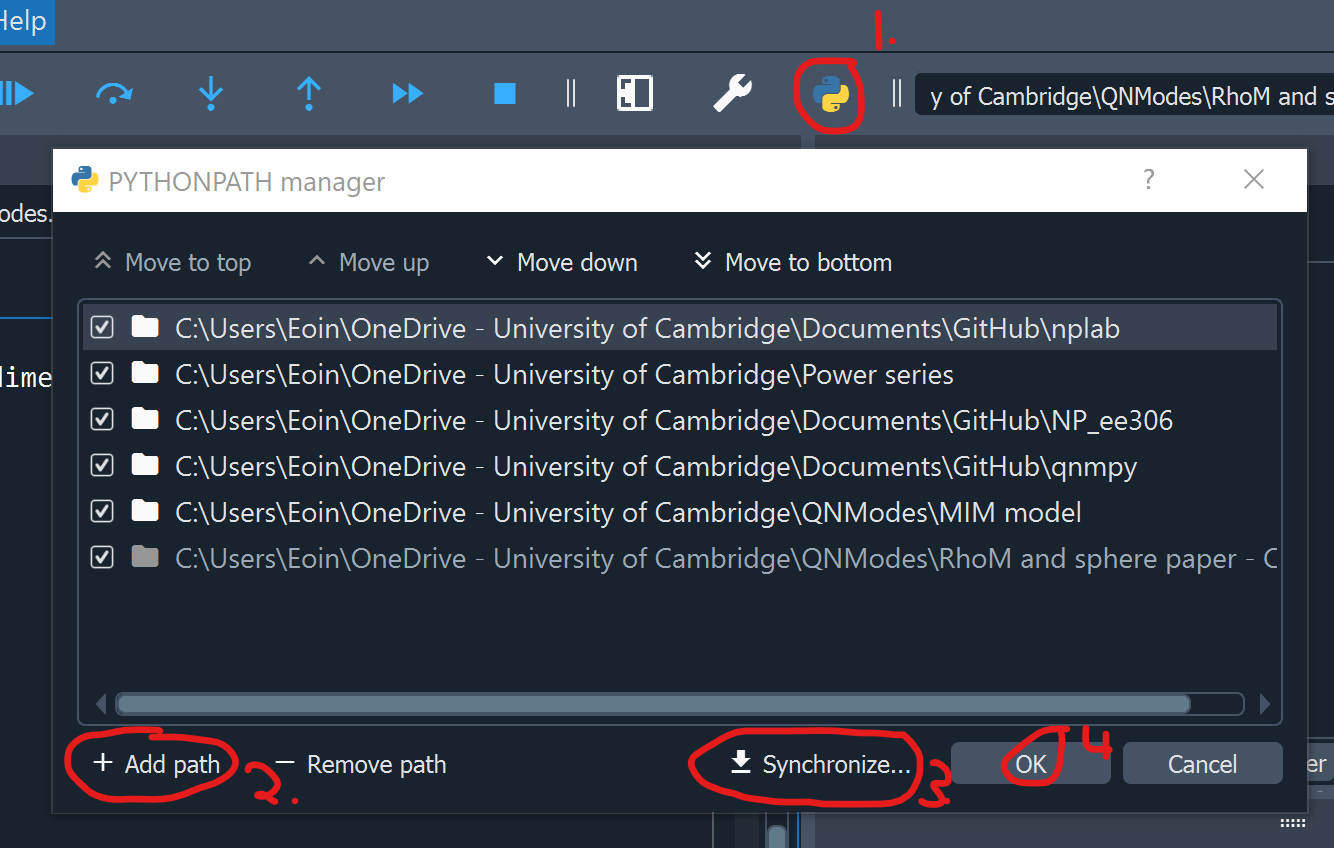Step over with the curved arrow icon
Viewport: 1334px width, 848px height.
(113, 94)
